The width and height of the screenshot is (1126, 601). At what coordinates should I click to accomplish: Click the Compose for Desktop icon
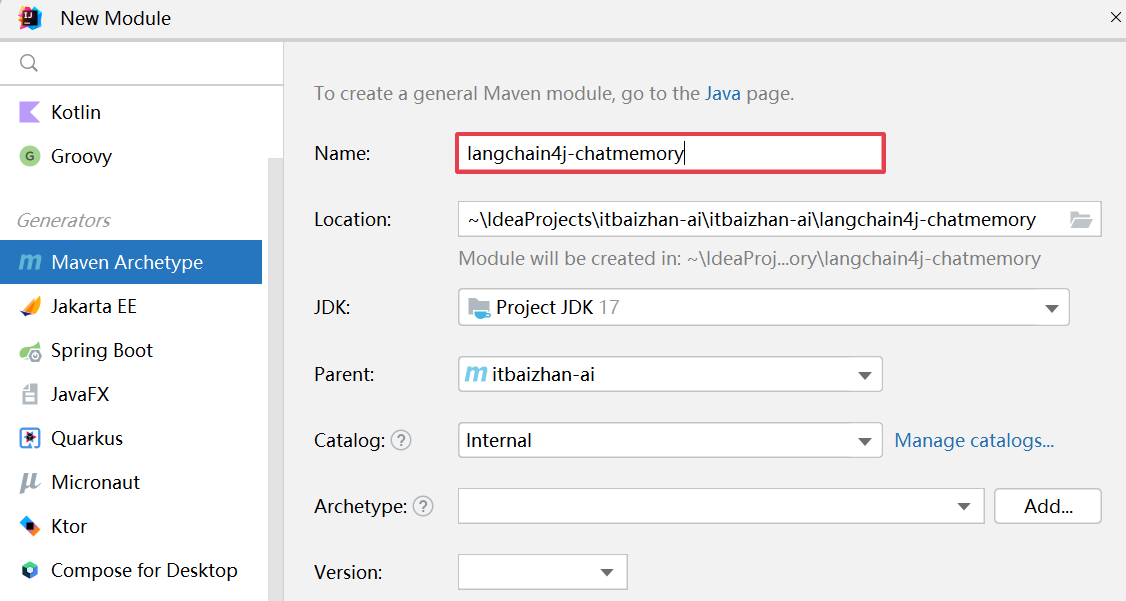(29, 570)
